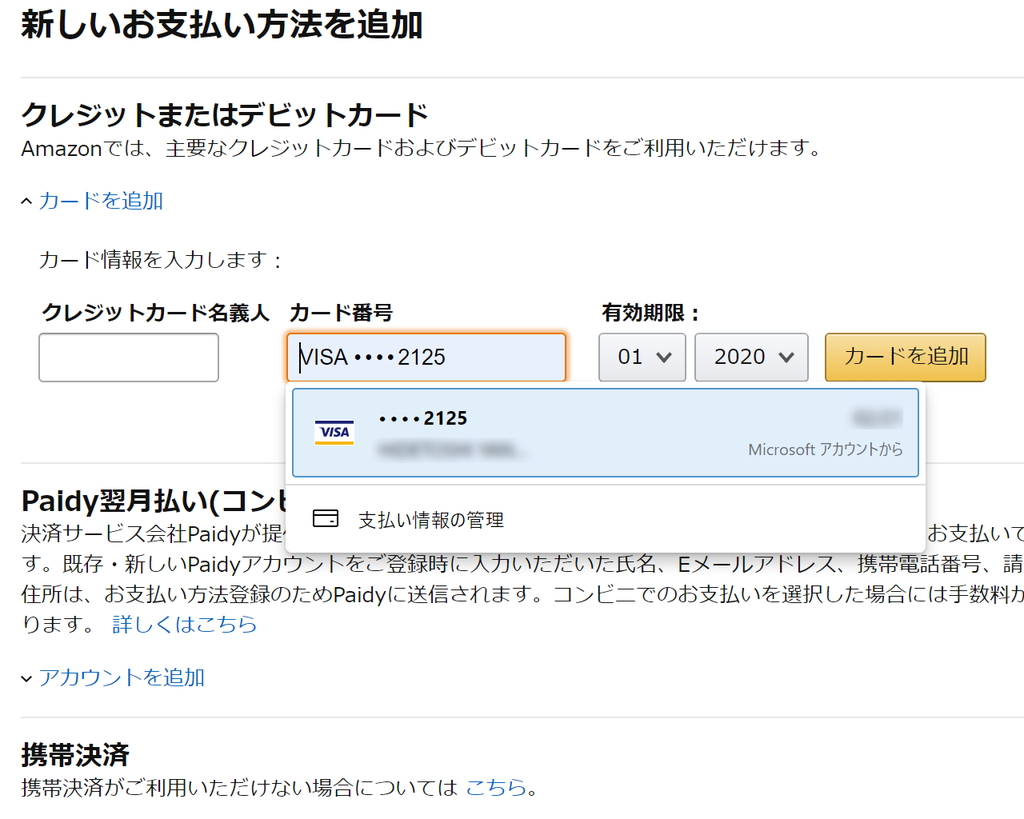Open the 支払い情報の管理 option
This screenshot has width=1024, height=819.
coord(430,519)
